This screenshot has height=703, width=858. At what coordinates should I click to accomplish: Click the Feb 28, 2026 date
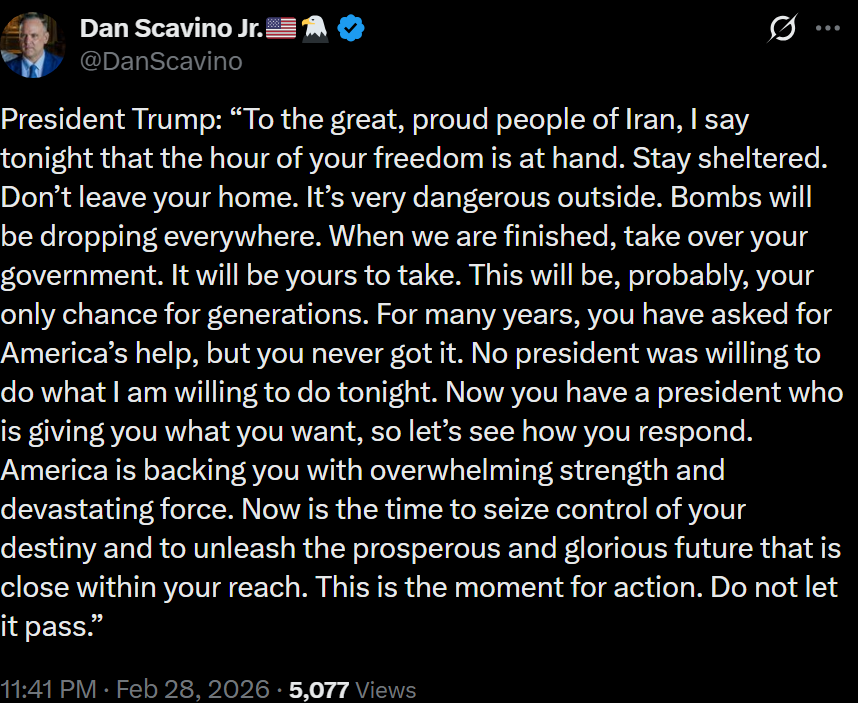coord(194,689)
